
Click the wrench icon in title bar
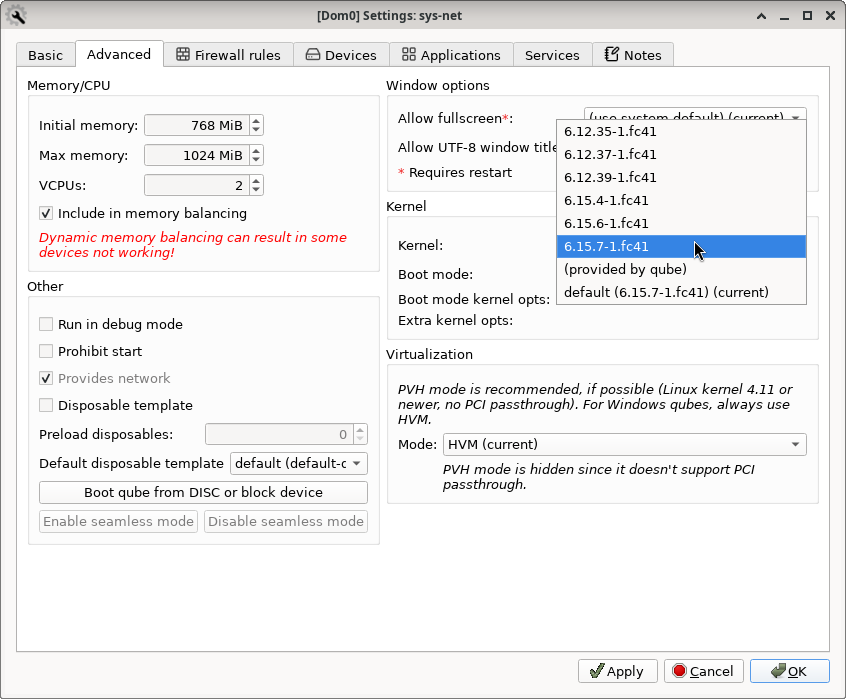click(x=16, y=15)
